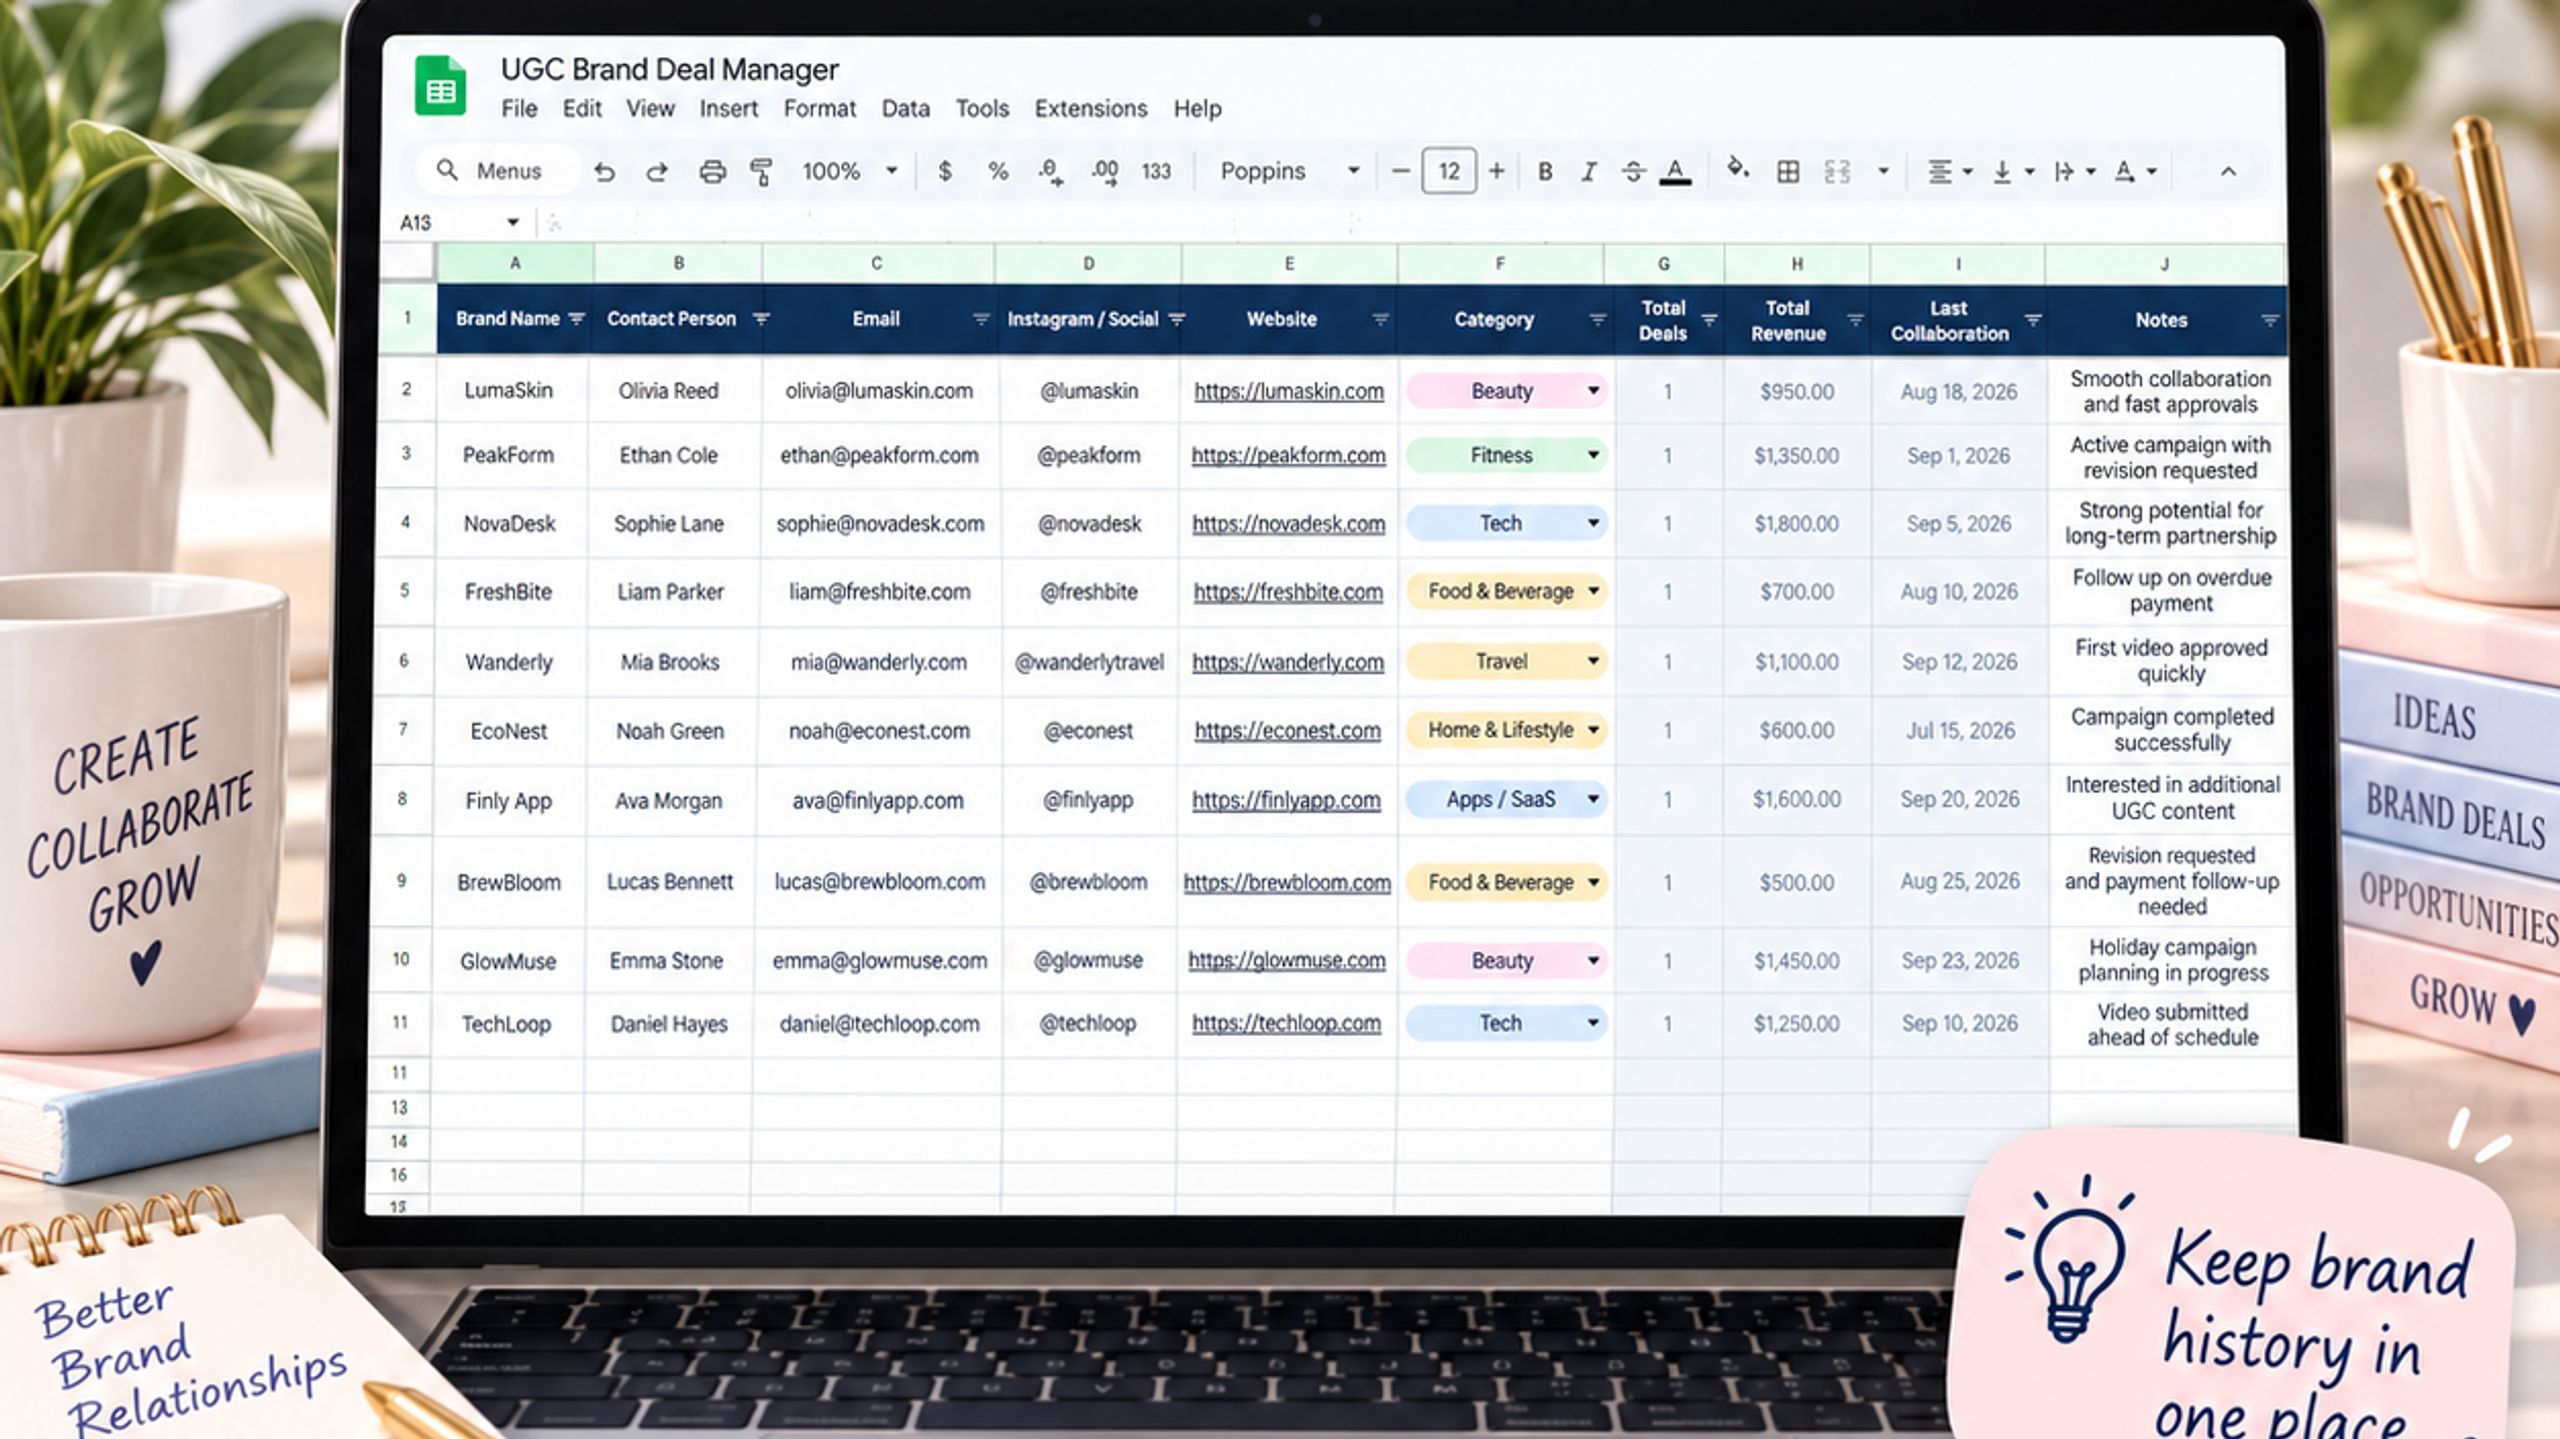Open the Poppins font dropdown
The width and height of the screenshot is (2560, 1439).
pos(1290,171)
